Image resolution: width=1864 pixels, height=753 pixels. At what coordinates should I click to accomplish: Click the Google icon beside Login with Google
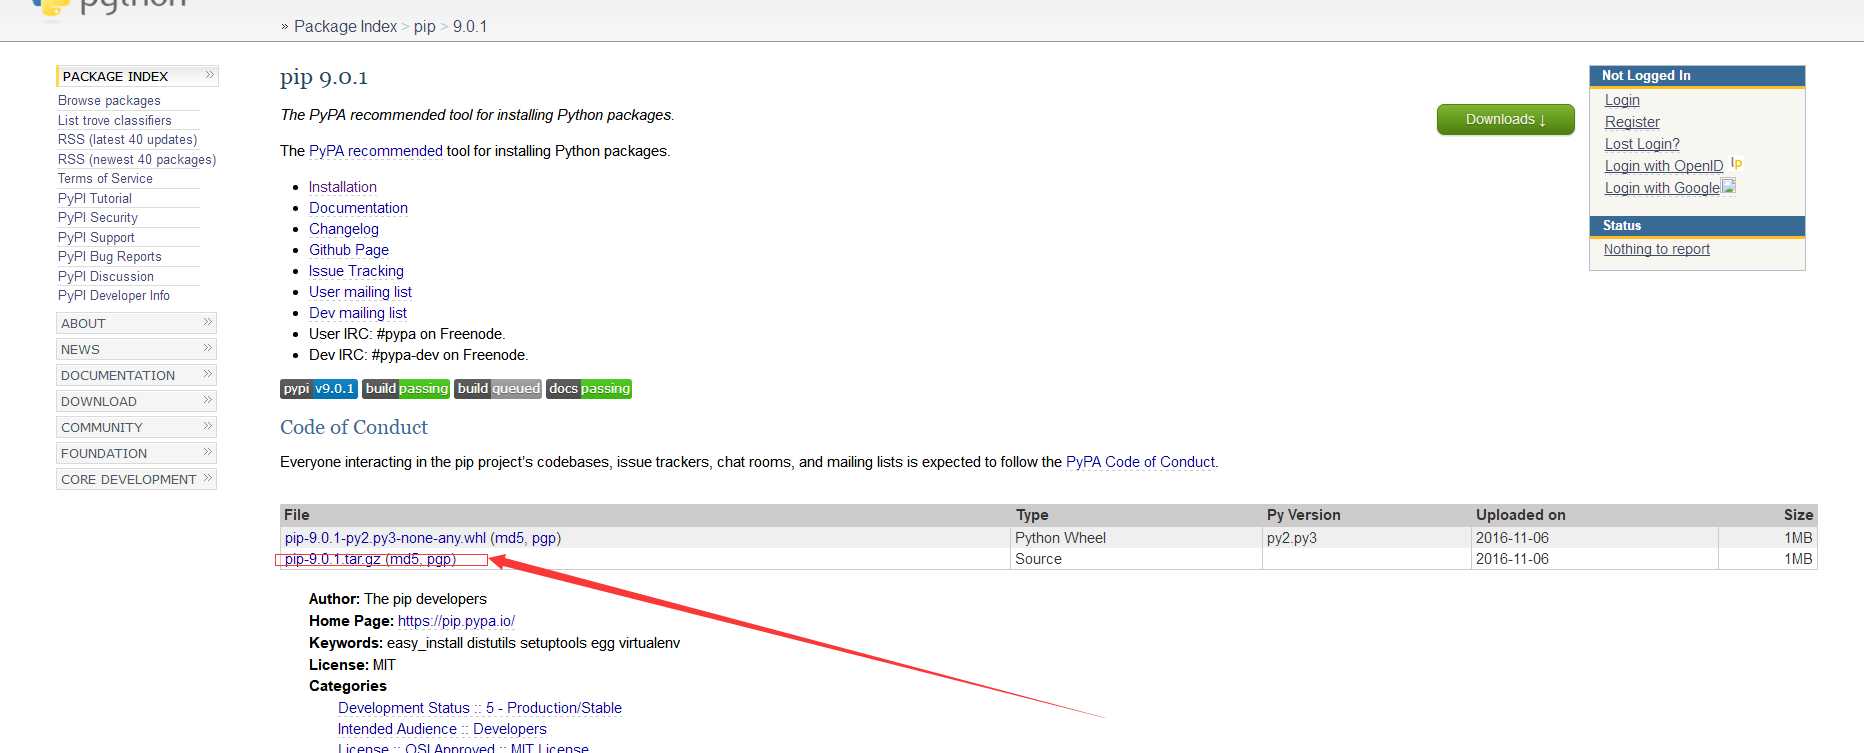click(x=1729, y=186)
